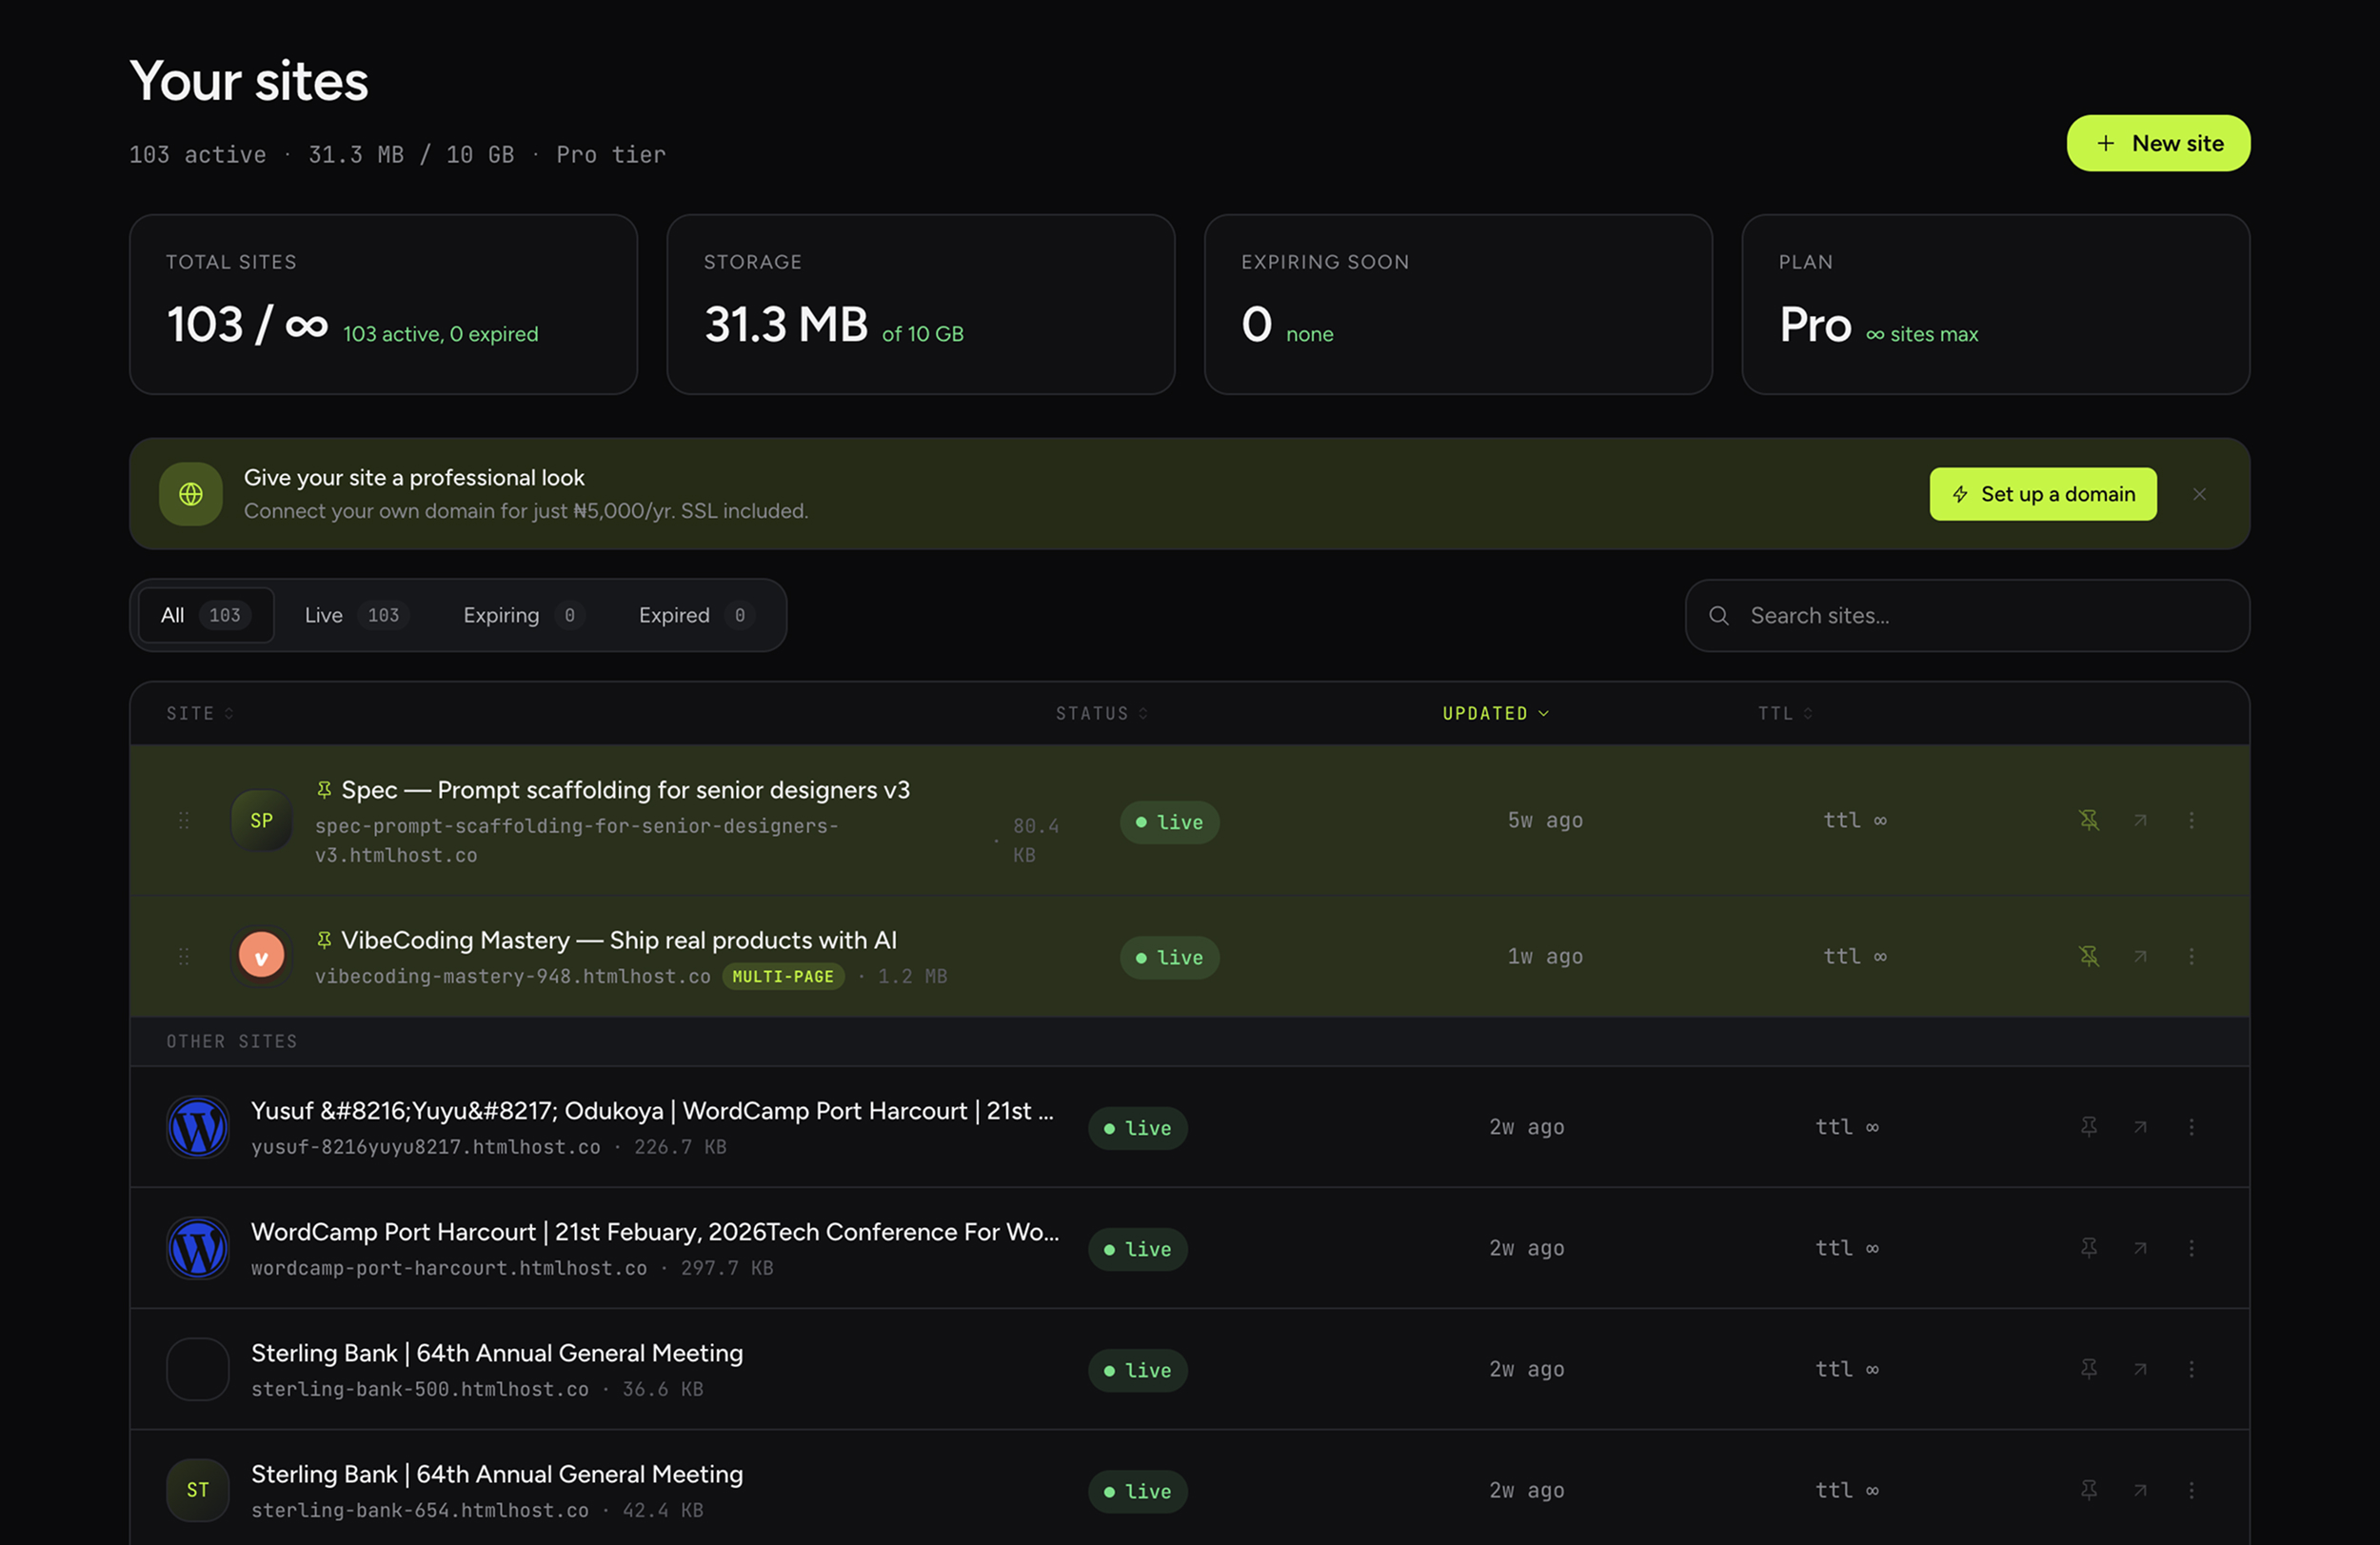Pin the wordcamp-port-harcourt site row
Viewport: 2380px width, 1545px height.
[2089, 1248]
